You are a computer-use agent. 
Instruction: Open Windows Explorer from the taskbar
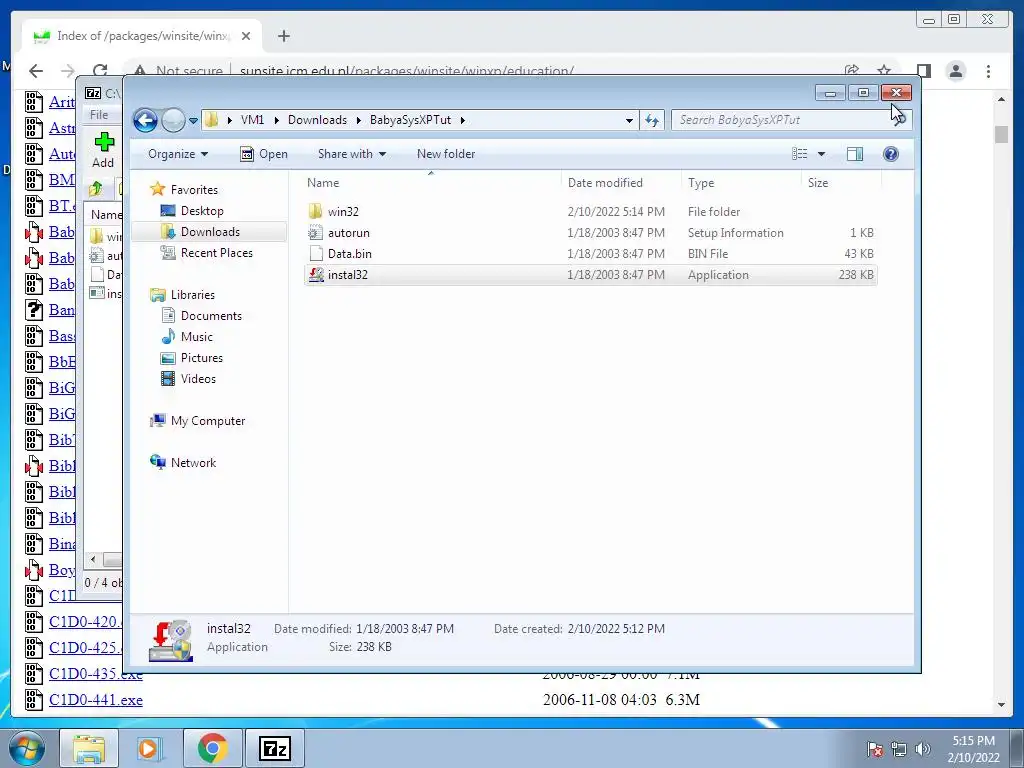89,748
